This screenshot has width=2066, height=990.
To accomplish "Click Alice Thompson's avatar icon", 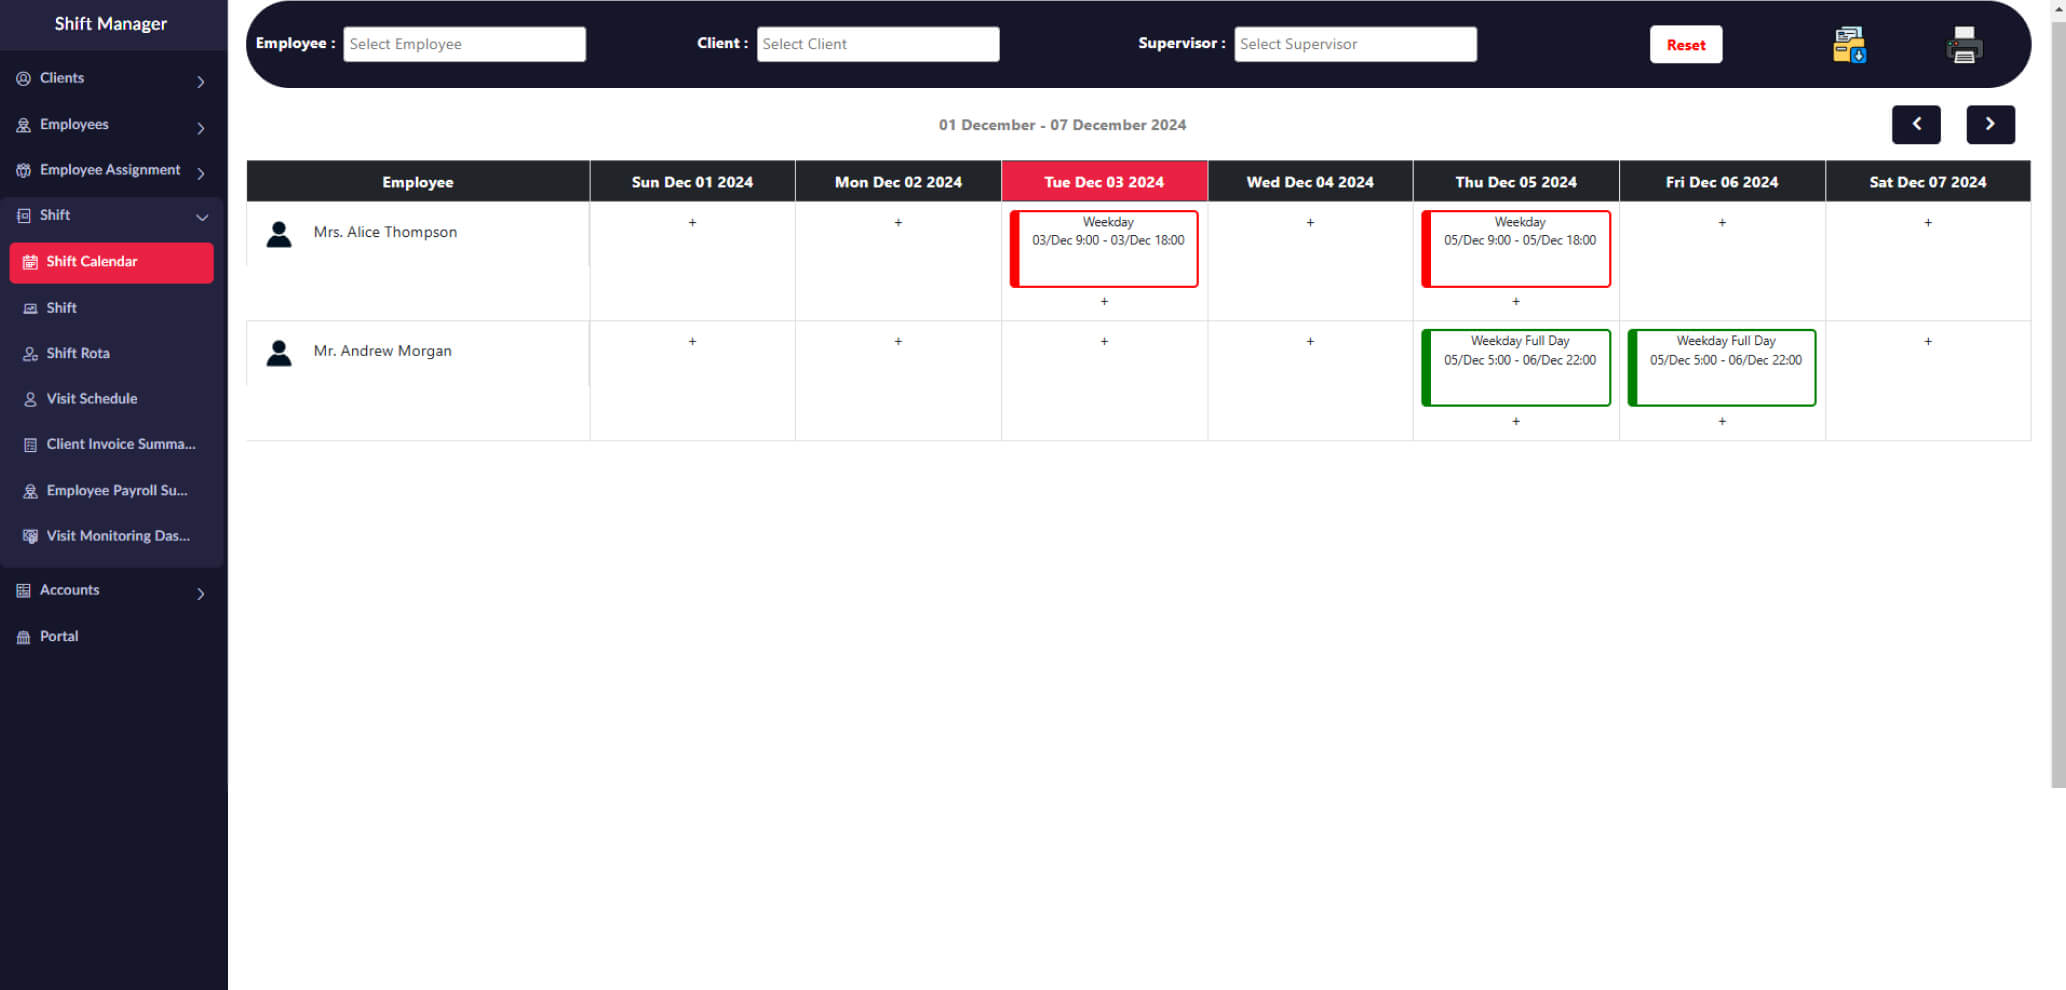I will click(x=279, y=234).
